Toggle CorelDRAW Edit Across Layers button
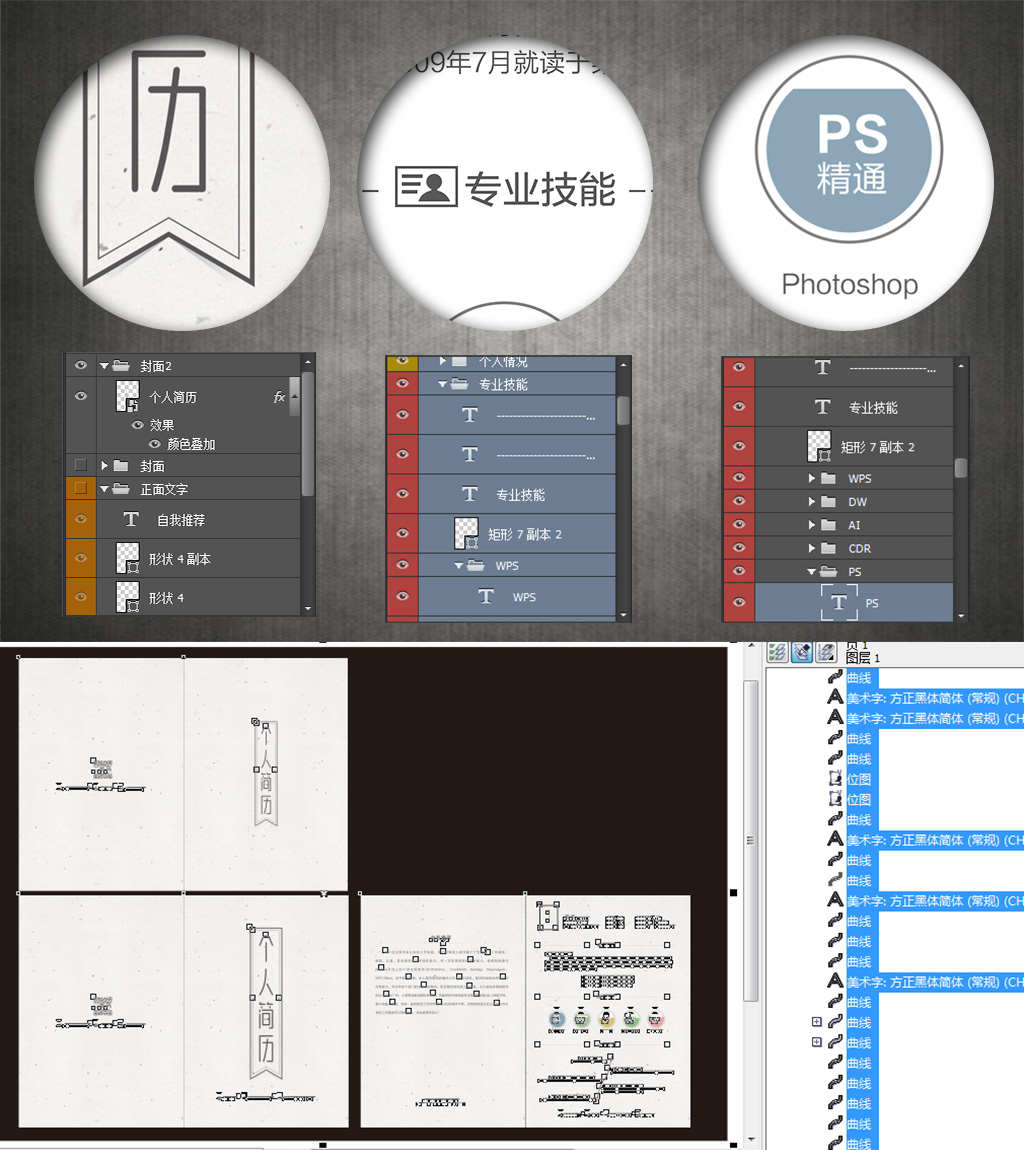The image size is (1024, 1150). click(802, 652)
